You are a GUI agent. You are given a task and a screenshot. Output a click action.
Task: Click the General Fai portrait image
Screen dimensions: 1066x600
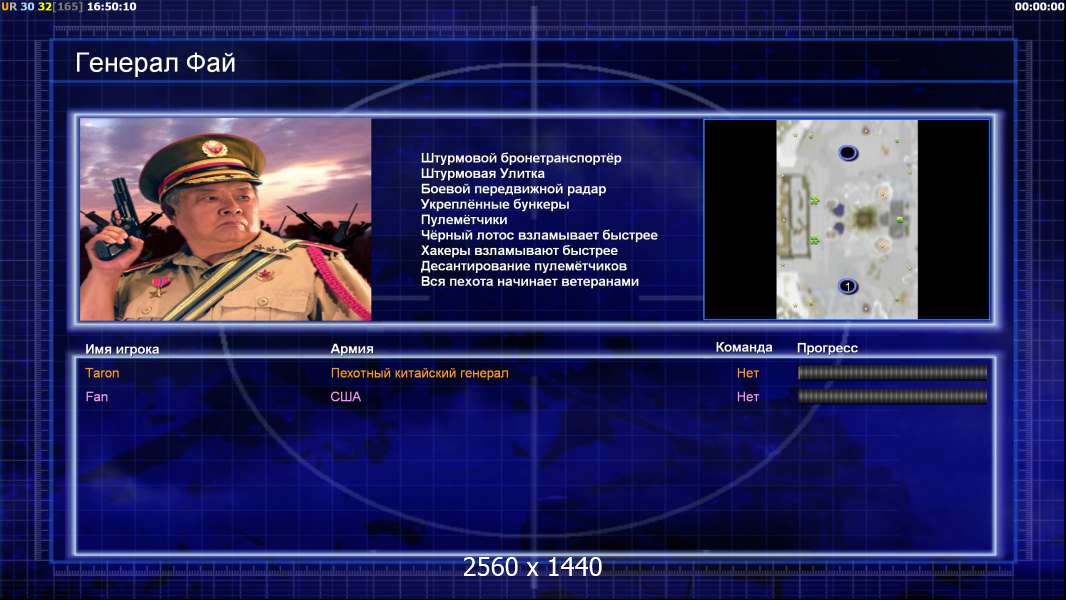[226, 219]
